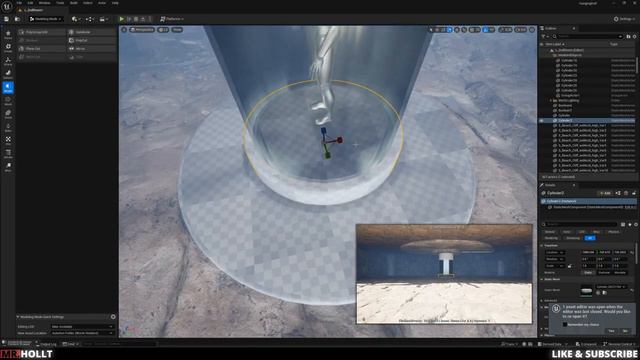Open Output Log in status bar
The image size is (640, 360).
tap(47, 344)
